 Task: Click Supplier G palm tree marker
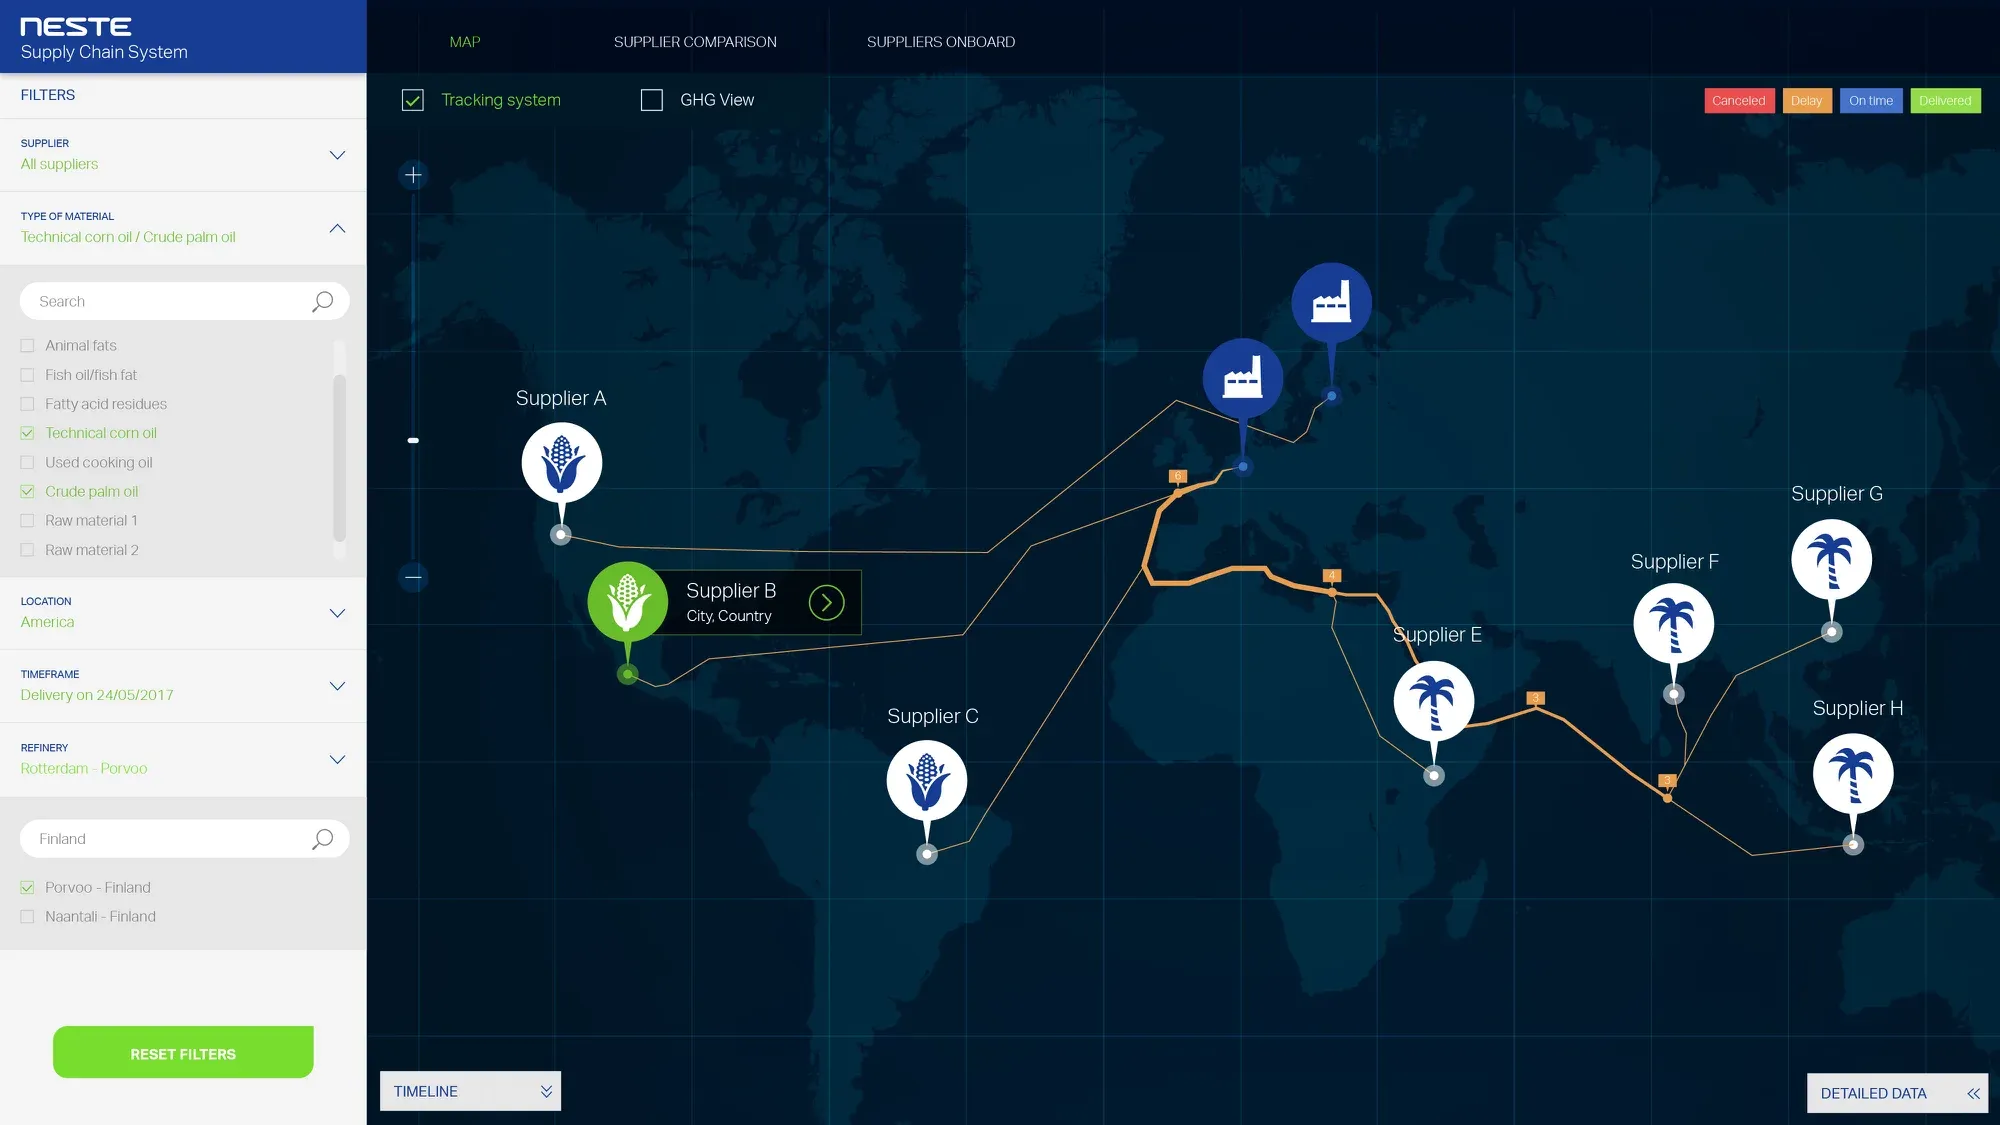coord(1832,559)
